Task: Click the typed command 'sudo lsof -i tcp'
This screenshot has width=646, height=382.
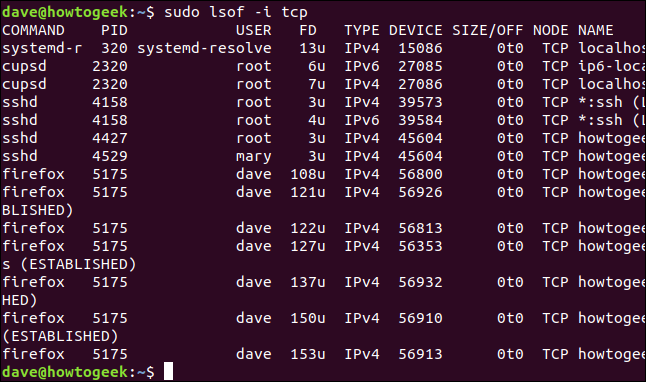Action: (x=236, y=12)
